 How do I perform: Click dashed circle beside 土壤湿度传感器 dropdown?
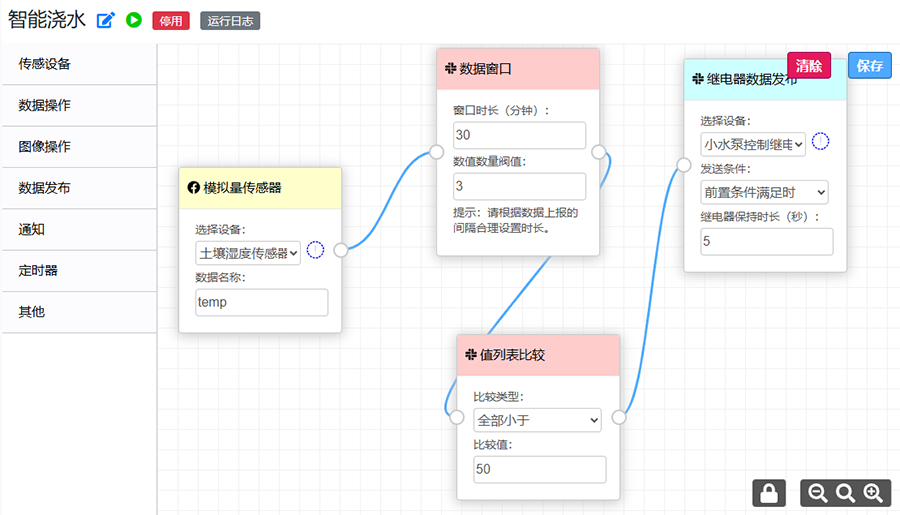click(x=316, y=250)
